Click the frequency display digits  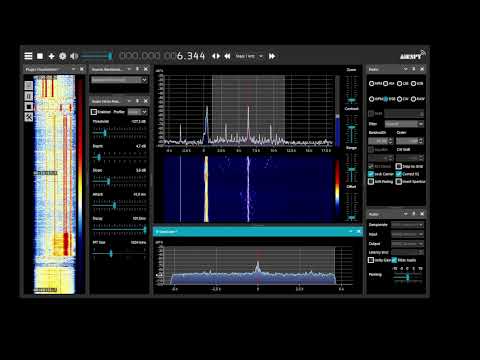(162, 56)
